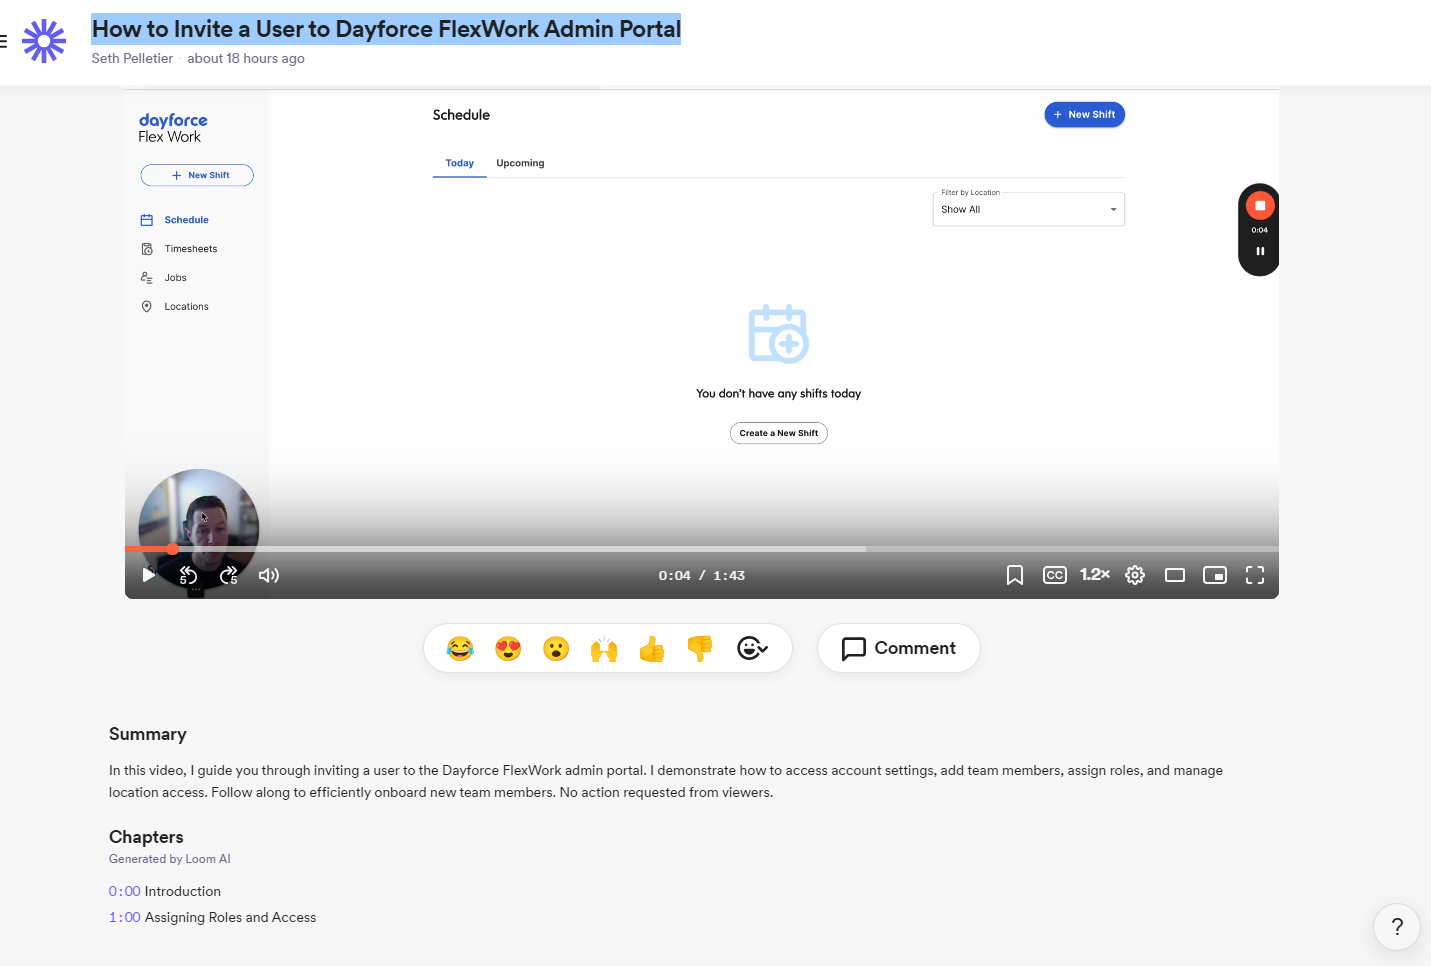Image resolution: width=1431 pixels, height=966 pixels.
Task: Click the recording pause icon
Action: [1260, 251]
